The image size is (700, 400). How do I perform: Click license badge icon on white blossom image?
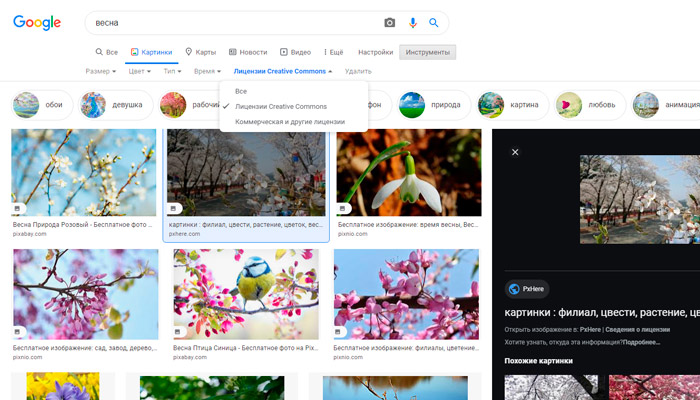point(17,208)
